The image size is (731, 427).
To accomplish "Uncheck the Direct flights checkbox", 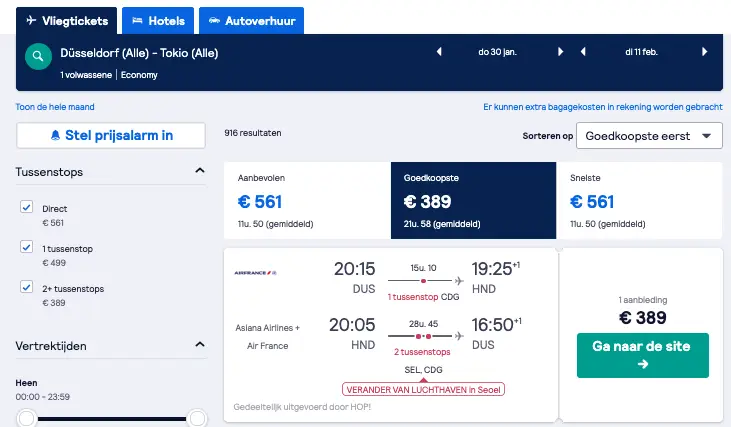I will coord(27,207).
